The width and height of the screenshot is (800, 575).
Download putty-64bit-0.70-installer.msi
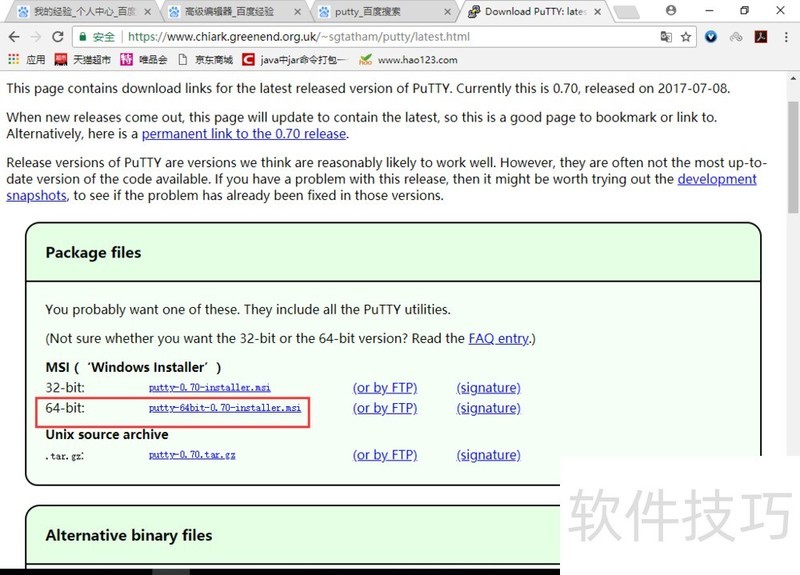(224, 408)
